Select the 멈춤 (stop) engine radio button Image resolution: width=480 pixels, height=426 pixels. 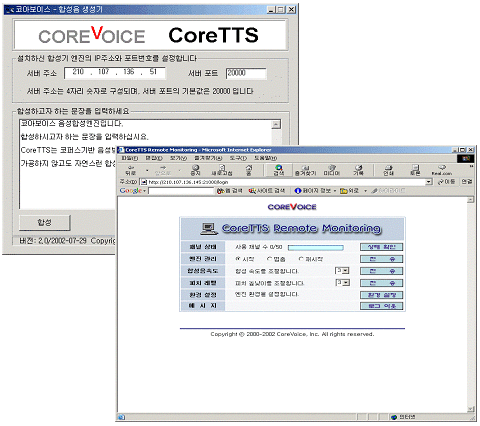(269, 259)
